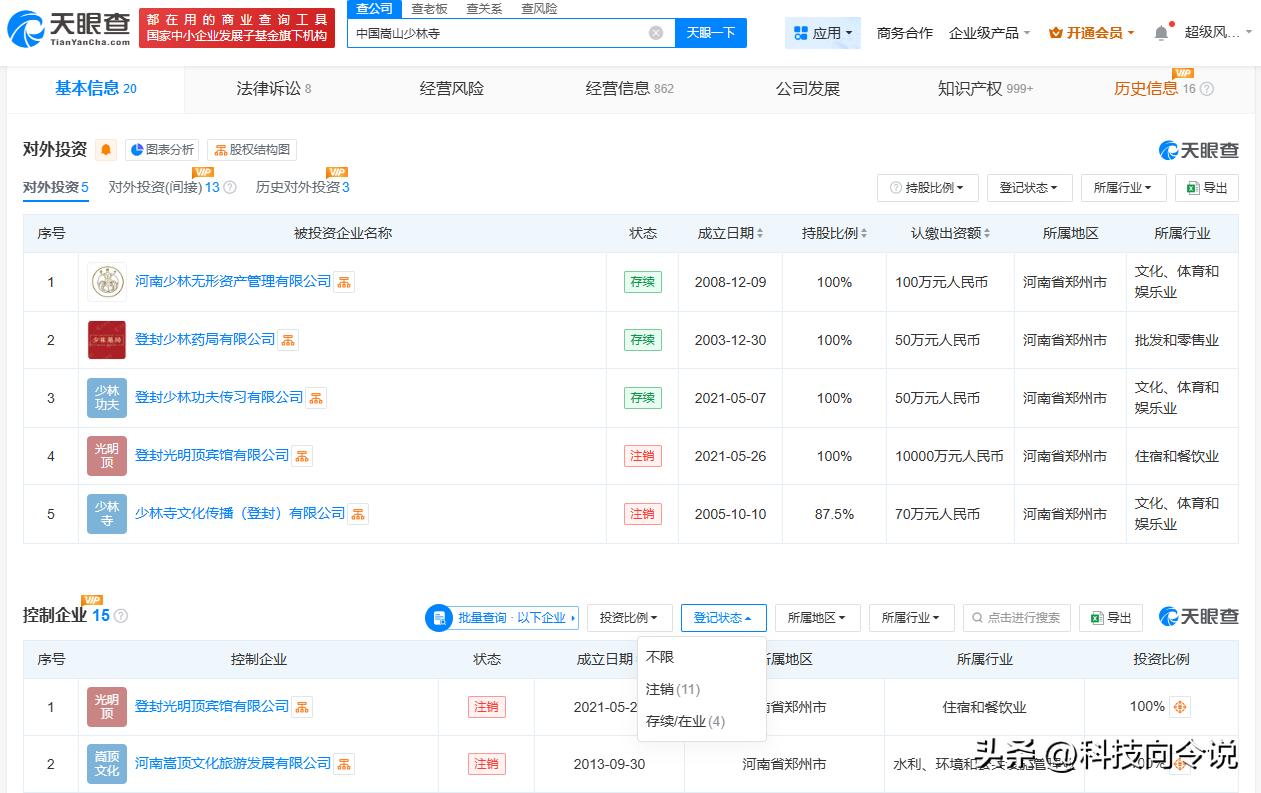1261x793 pixels.
Task: Click 批量查询·以下企业 button
Action: (502, 618)
